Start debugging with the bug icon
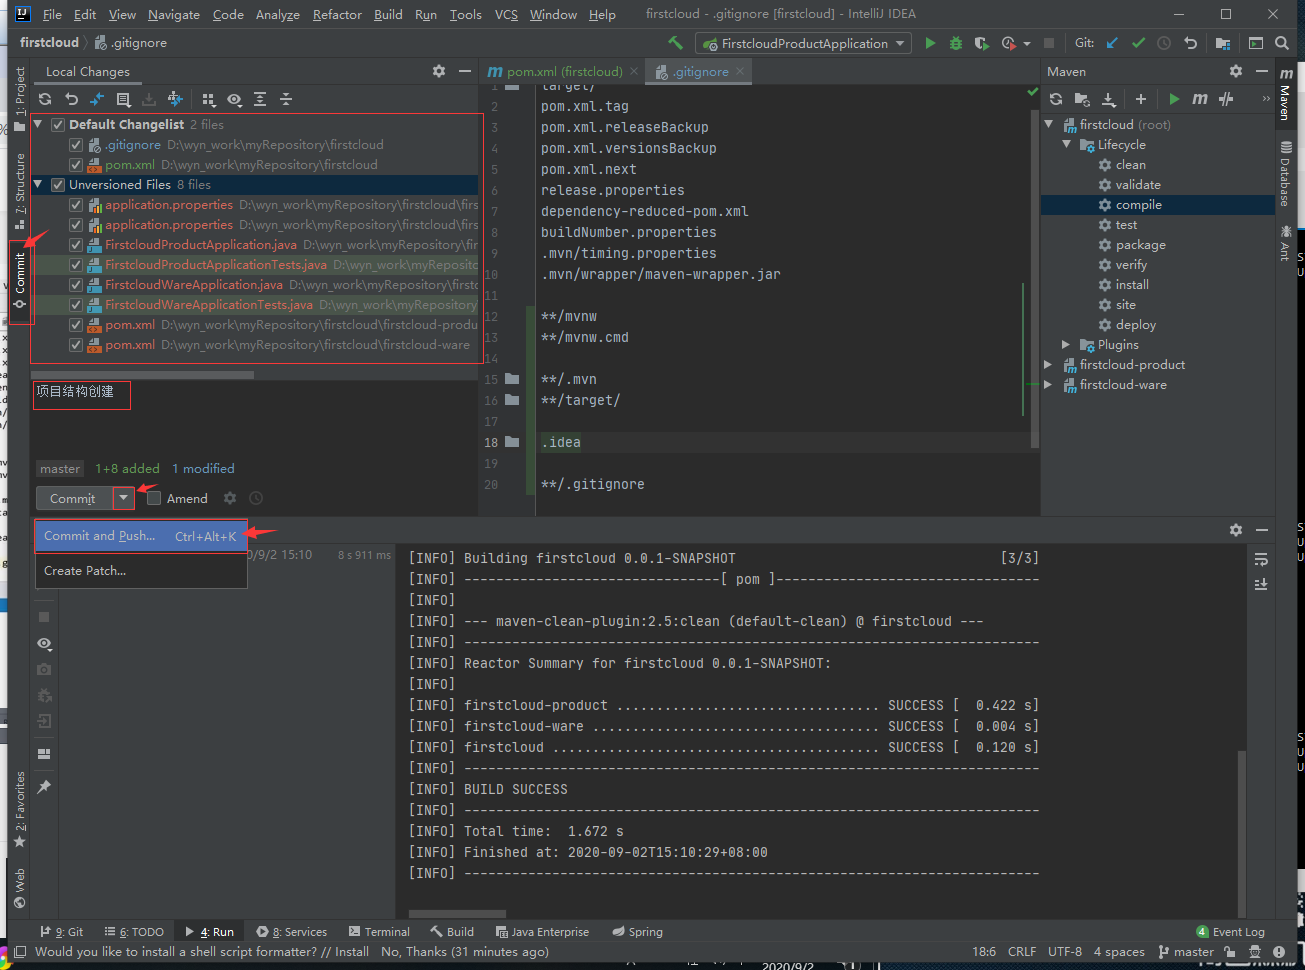Screen dimensions: 1305x970 956,43
